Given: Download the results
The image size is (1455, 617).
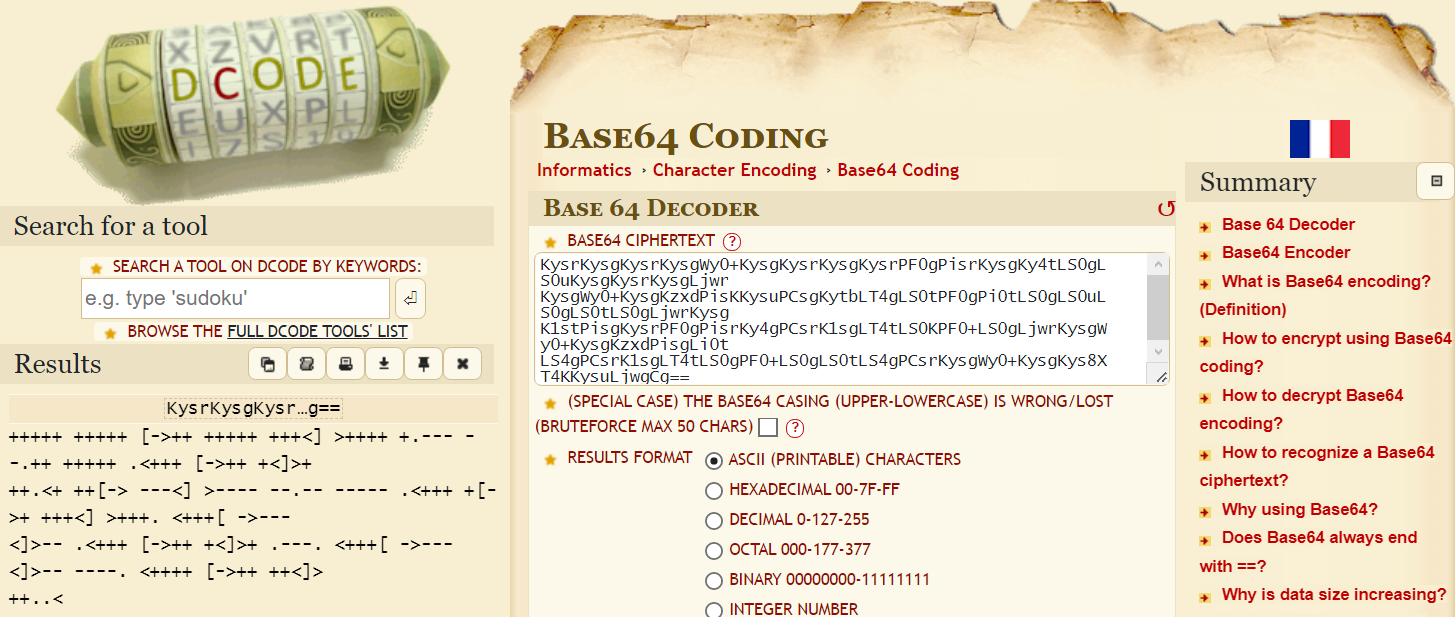Looking at the screenshot, I should tap(384, 364).
